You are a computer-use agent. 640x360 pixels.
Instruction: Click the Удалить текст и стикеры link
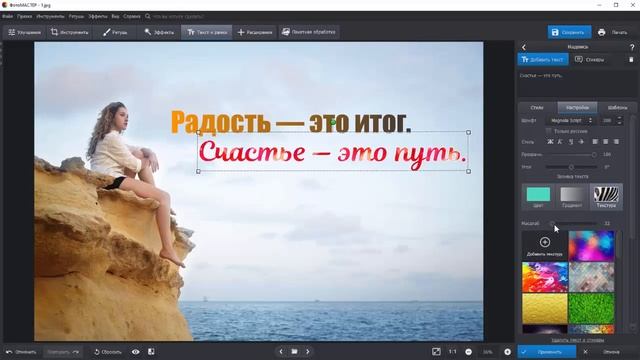point(578,340)
